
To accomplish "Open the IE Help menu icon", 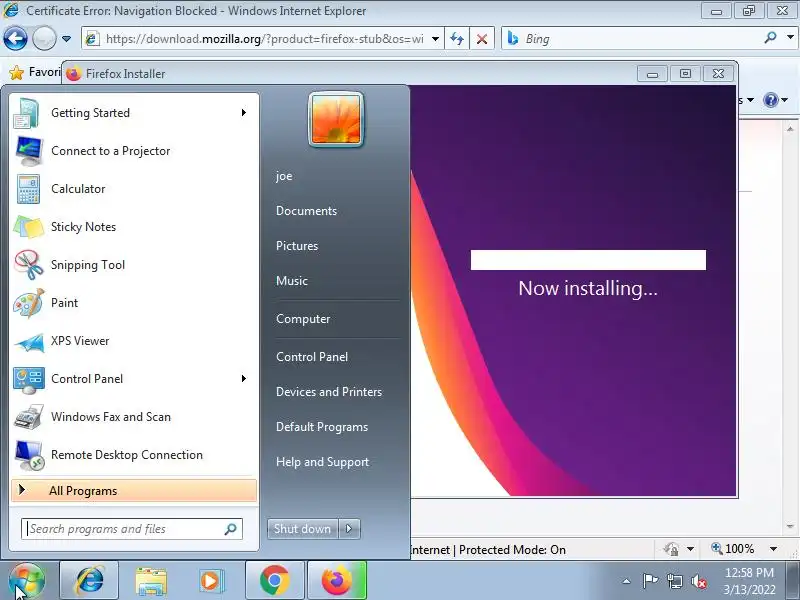I will tap(770, 100).
